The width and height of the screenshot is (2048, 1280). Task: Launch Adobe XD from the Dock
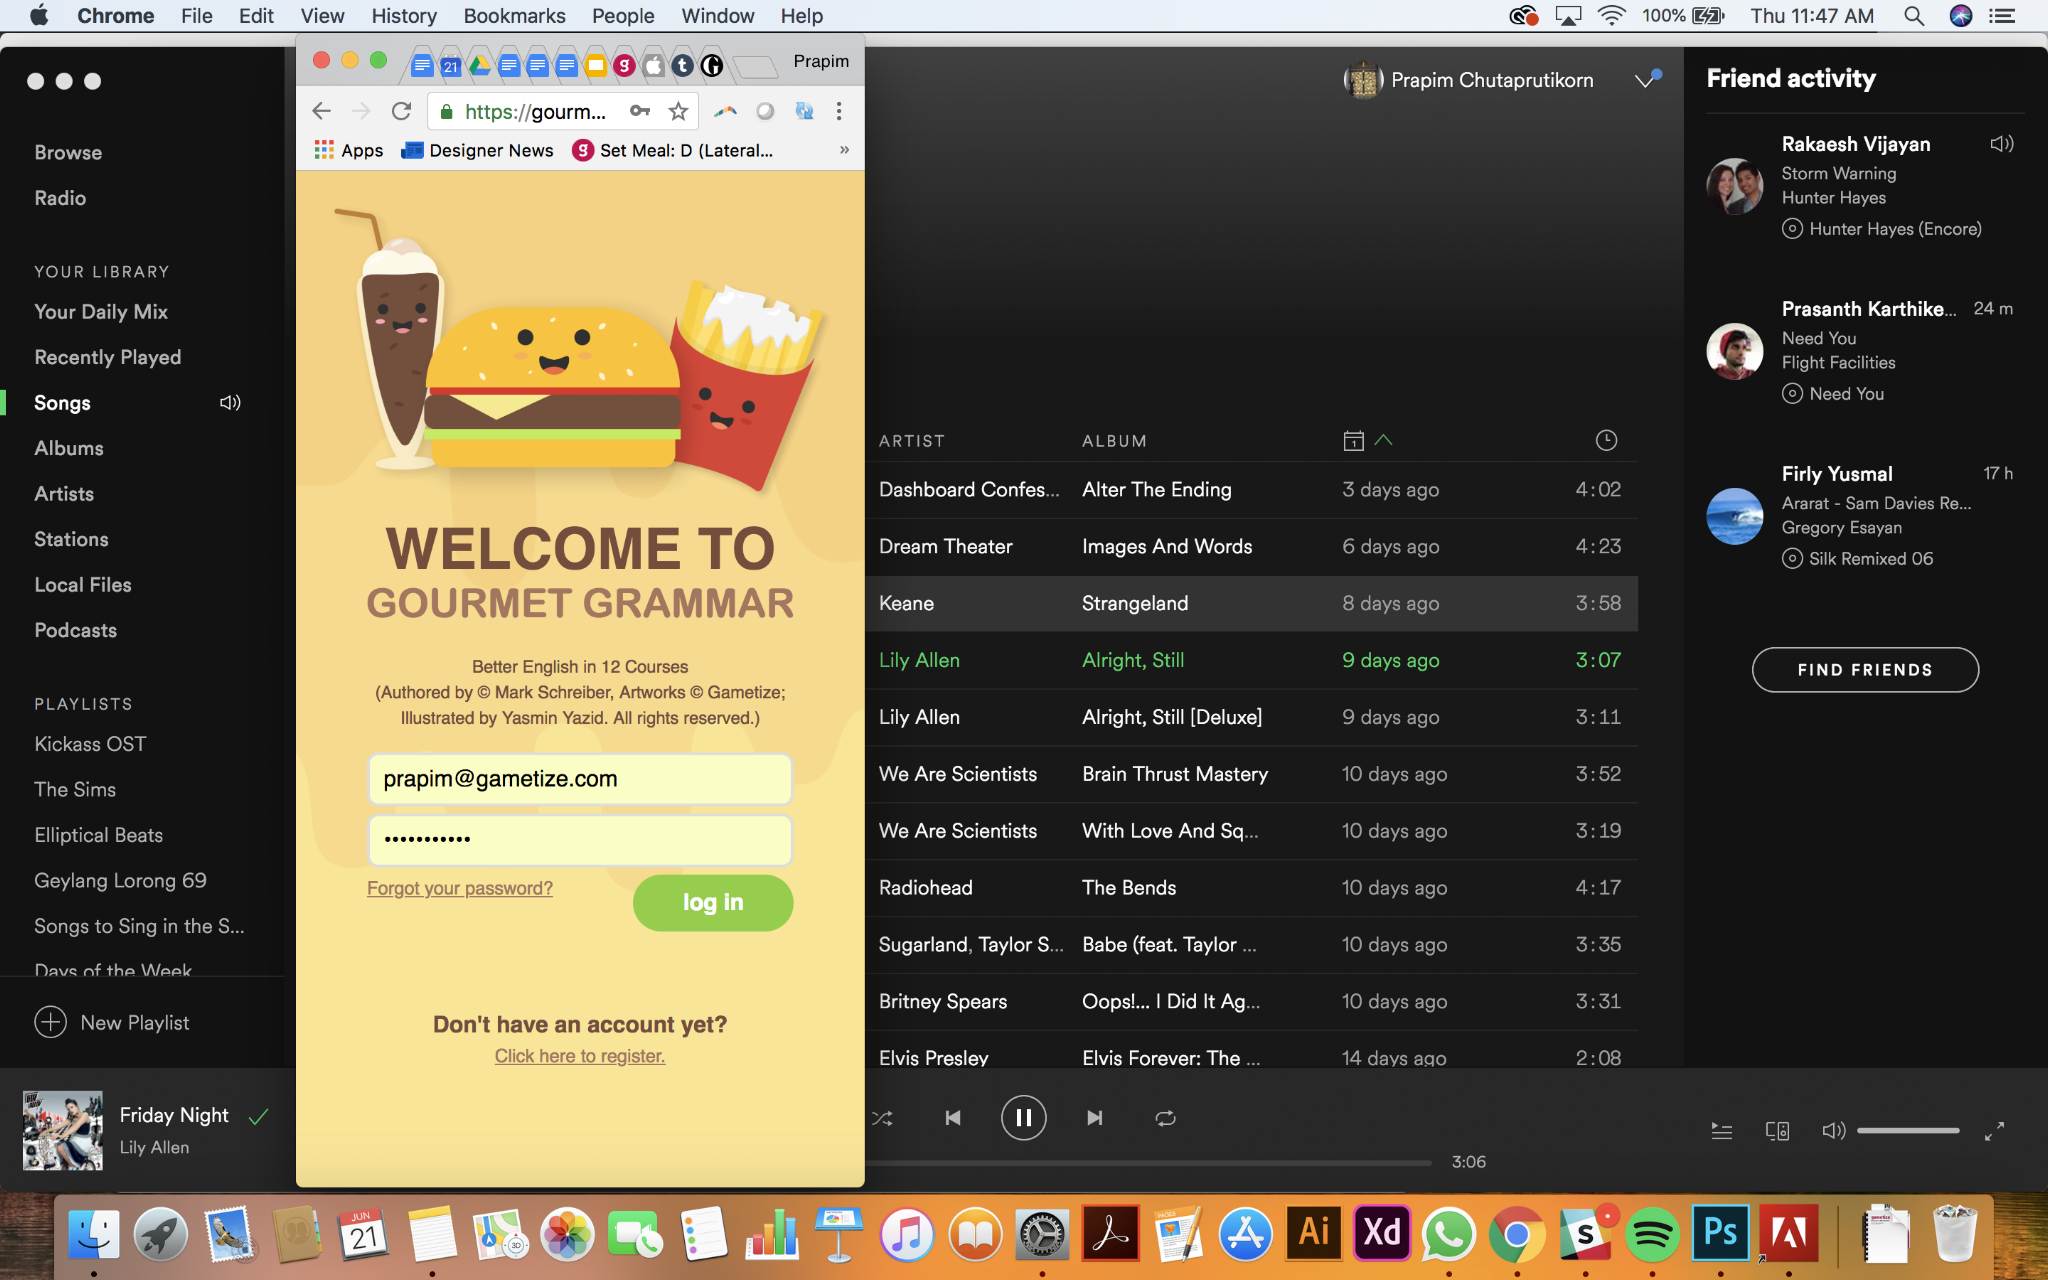[1381, 1234]
